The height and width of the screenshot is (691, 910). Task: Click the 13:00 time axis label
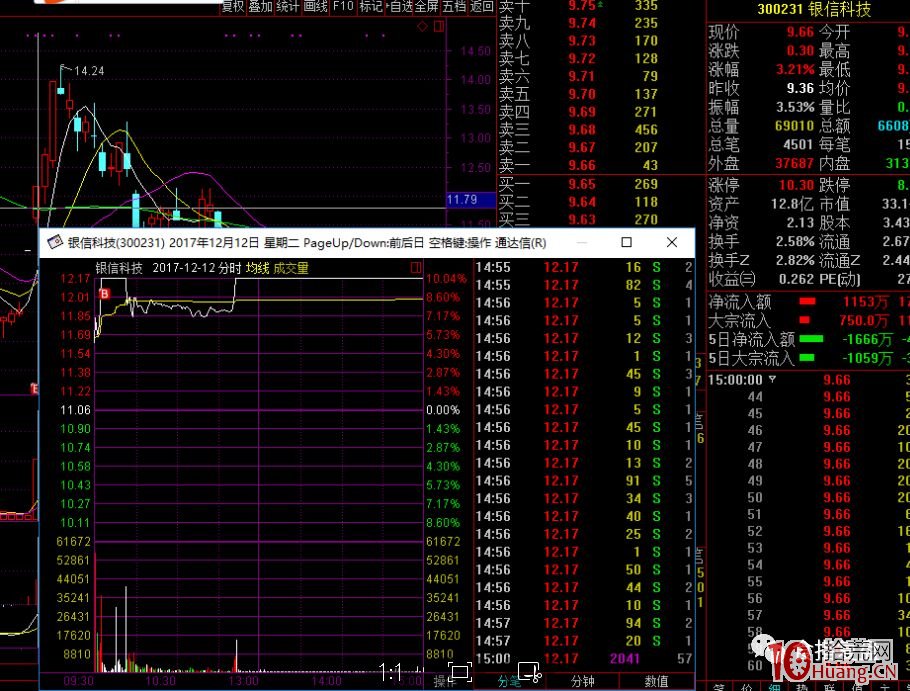(x=243, y=680)
